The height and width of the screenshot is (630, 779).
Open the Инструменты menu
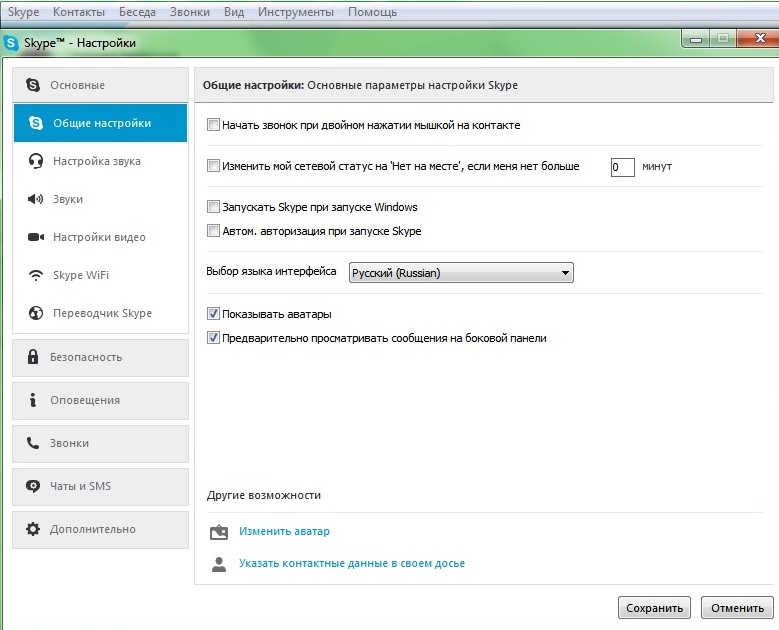(296, 12)
